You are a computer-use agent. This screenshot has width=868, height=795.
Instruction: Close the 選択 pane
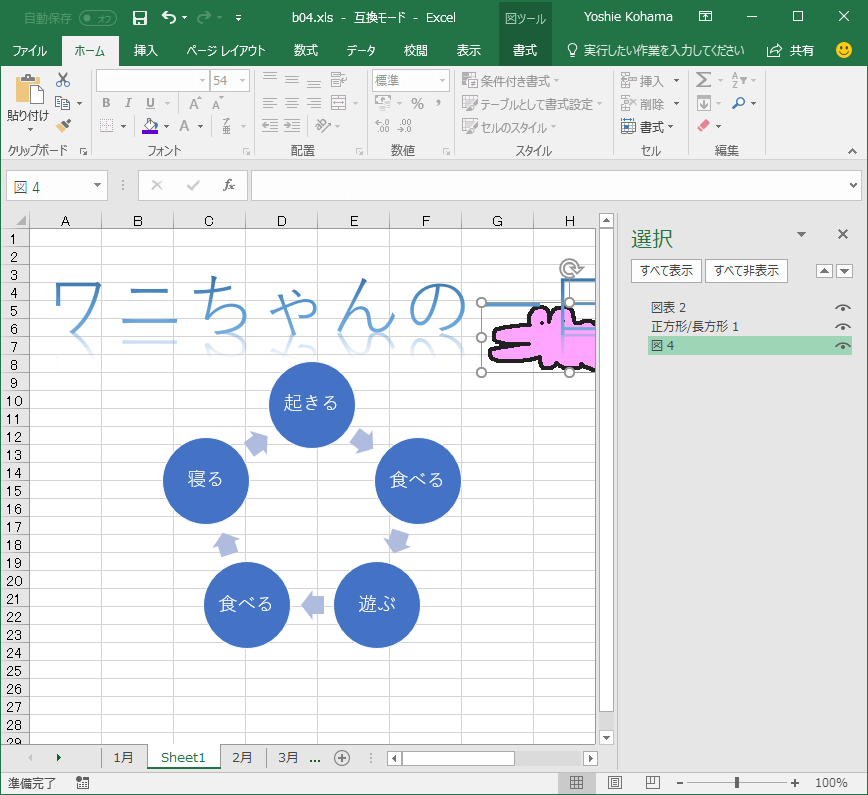point(843,234)
